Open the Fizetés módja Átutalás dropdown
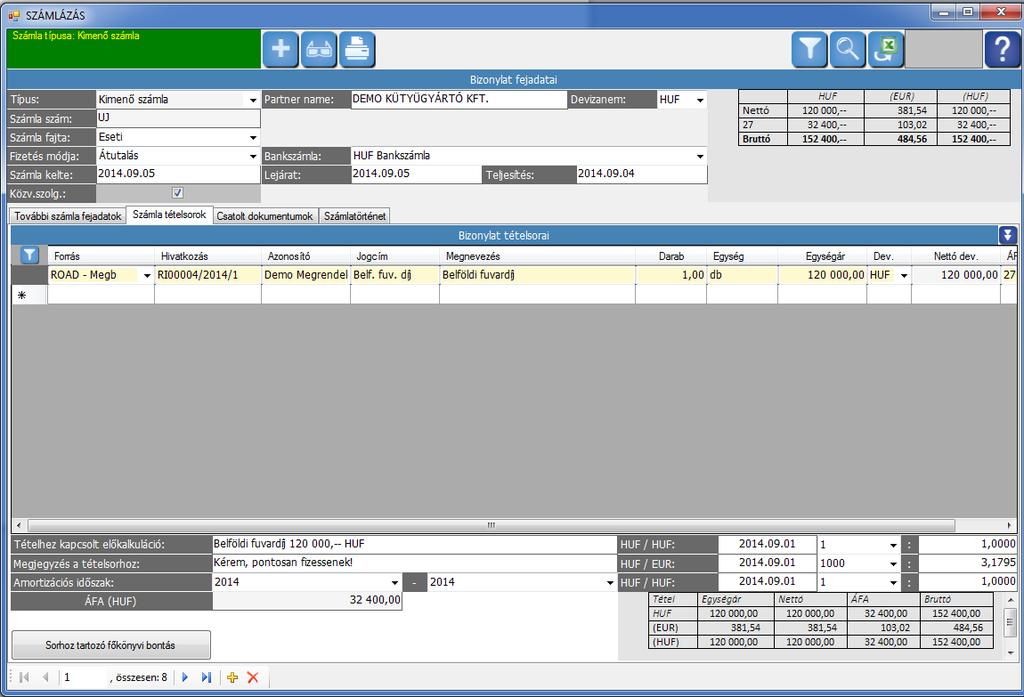1024x697 pixels. coord(253,156)
